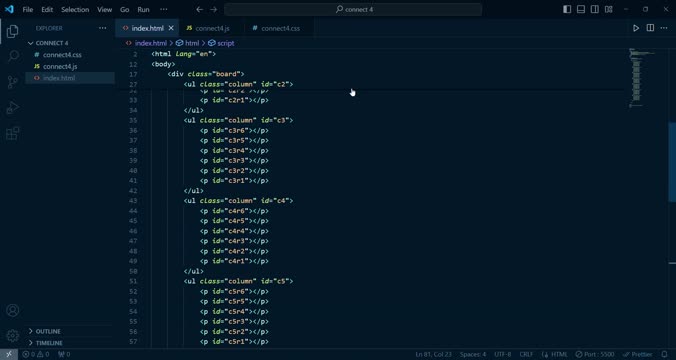Select the index.html editor tab

click(147, 28)
